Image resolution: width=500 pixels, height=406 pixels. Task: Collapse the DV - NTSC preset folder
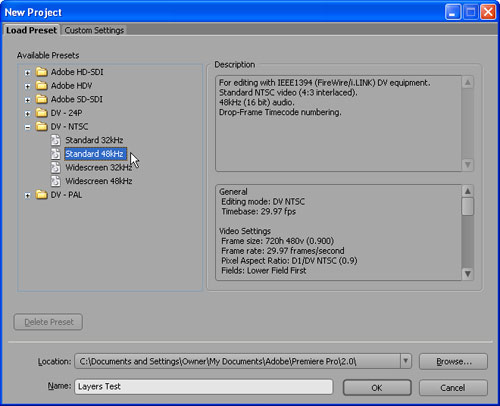coord(28,127)
